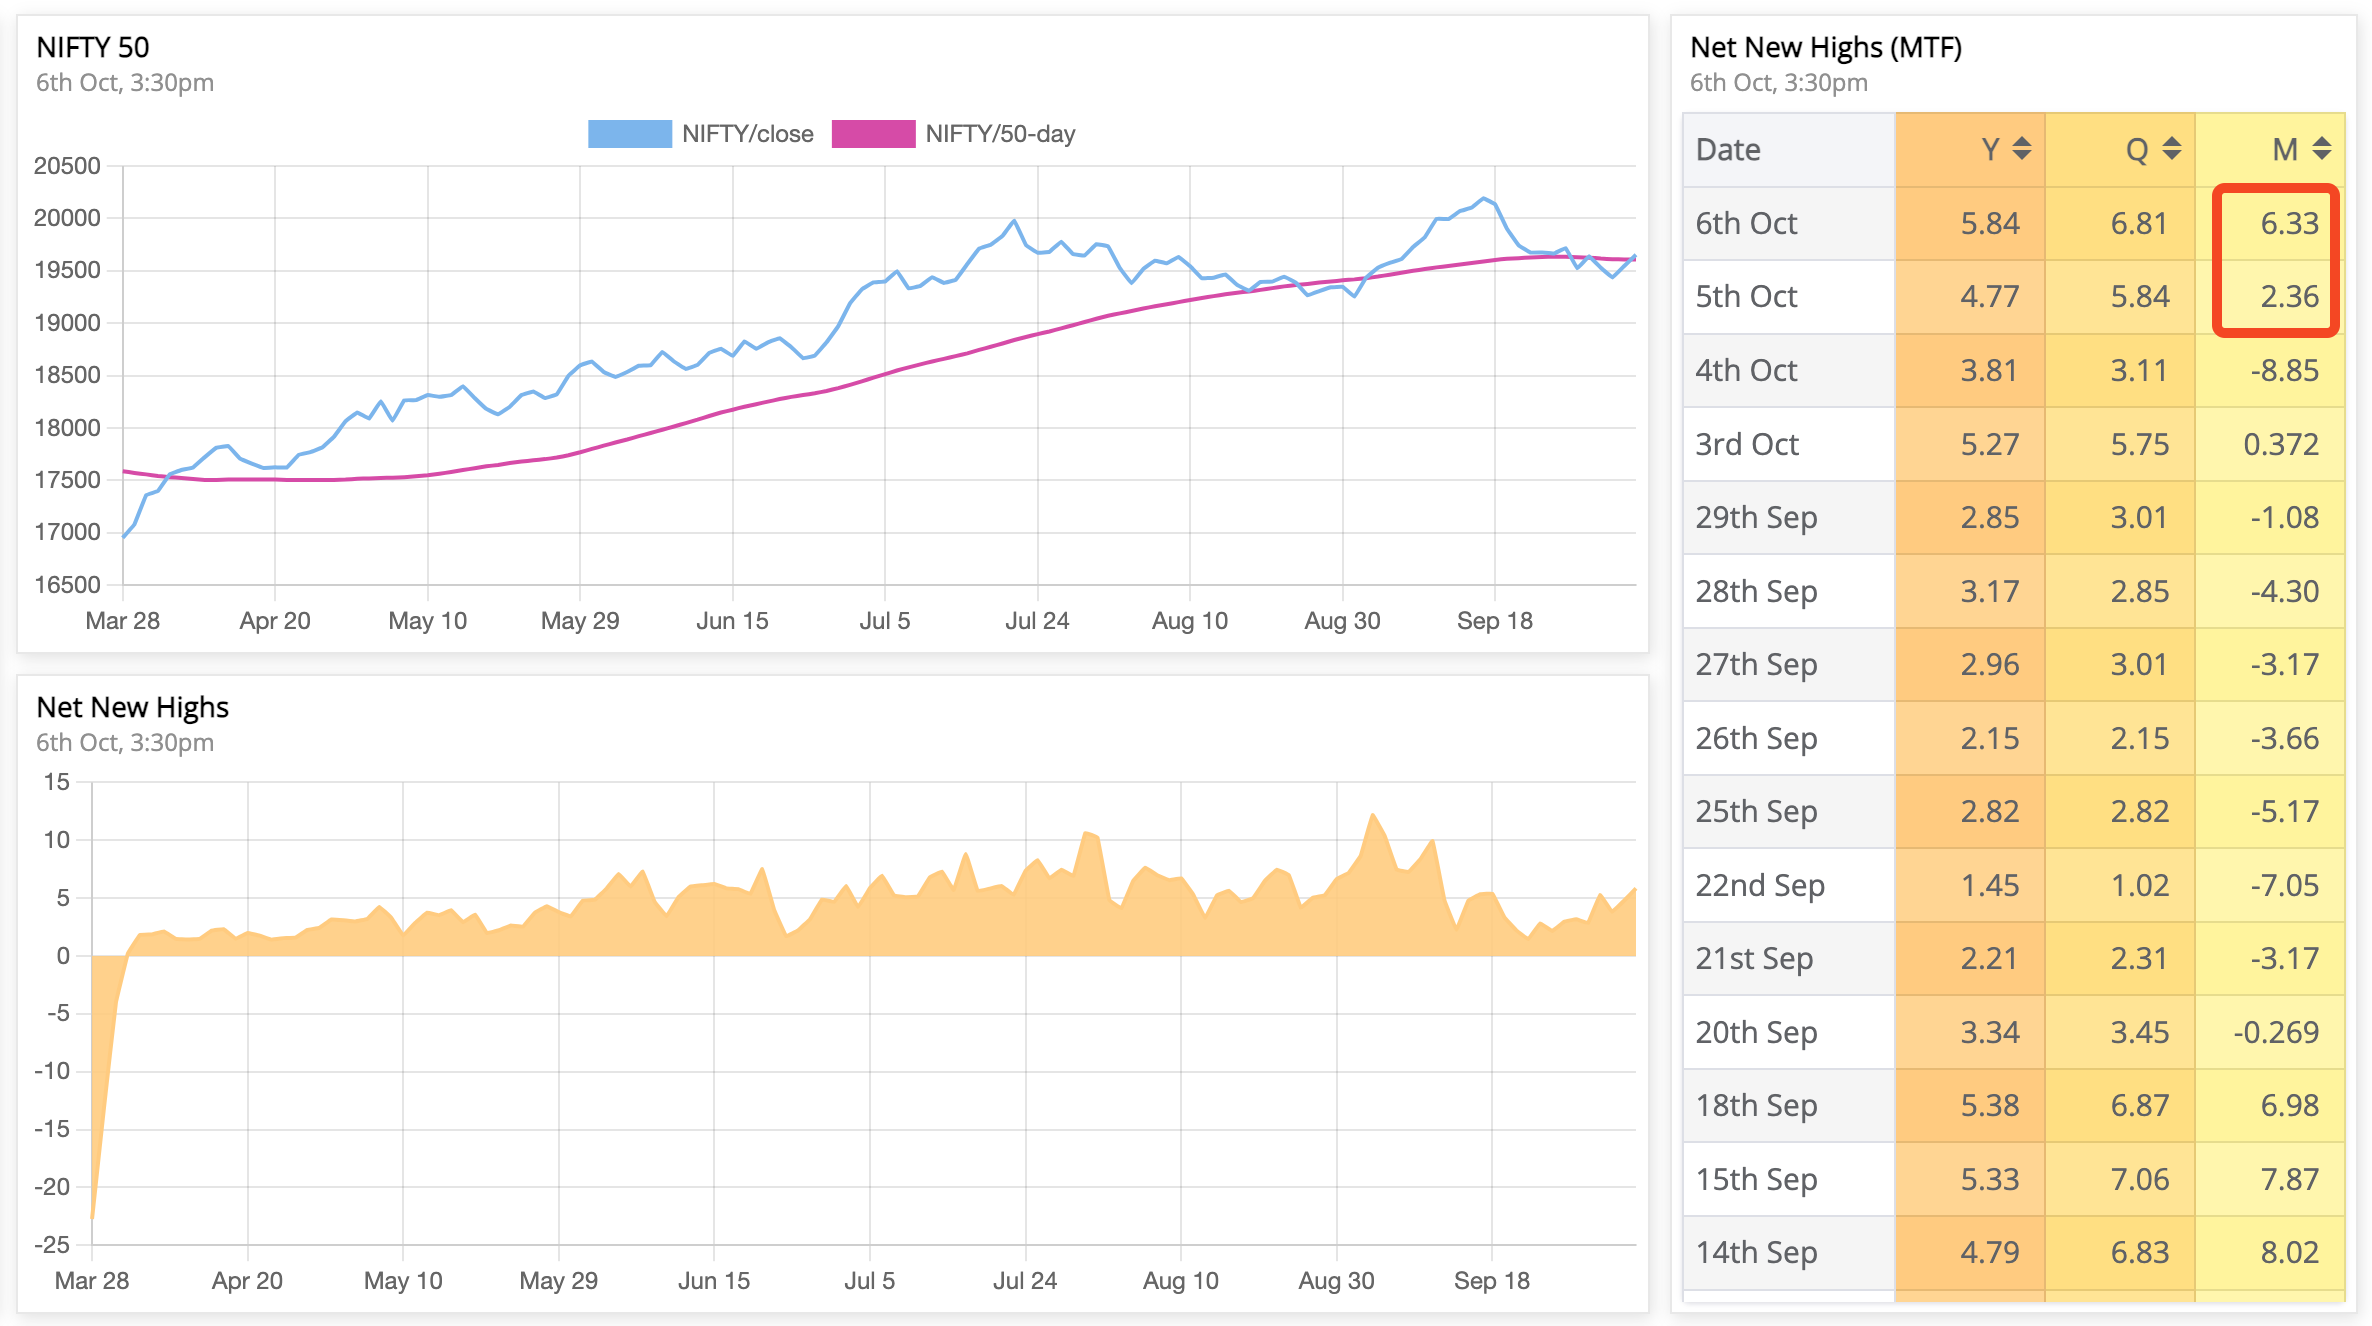Select the 15th Sep date cell
This screenshot has height=1326, width=2372.
(x=1789, y=1179)
